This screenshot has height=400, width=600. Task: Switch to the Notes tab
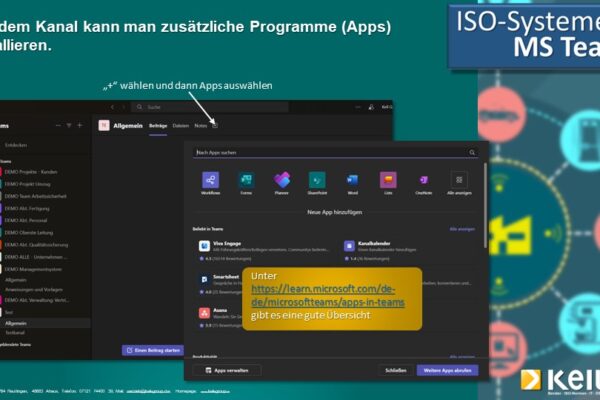tap(201, 126)
